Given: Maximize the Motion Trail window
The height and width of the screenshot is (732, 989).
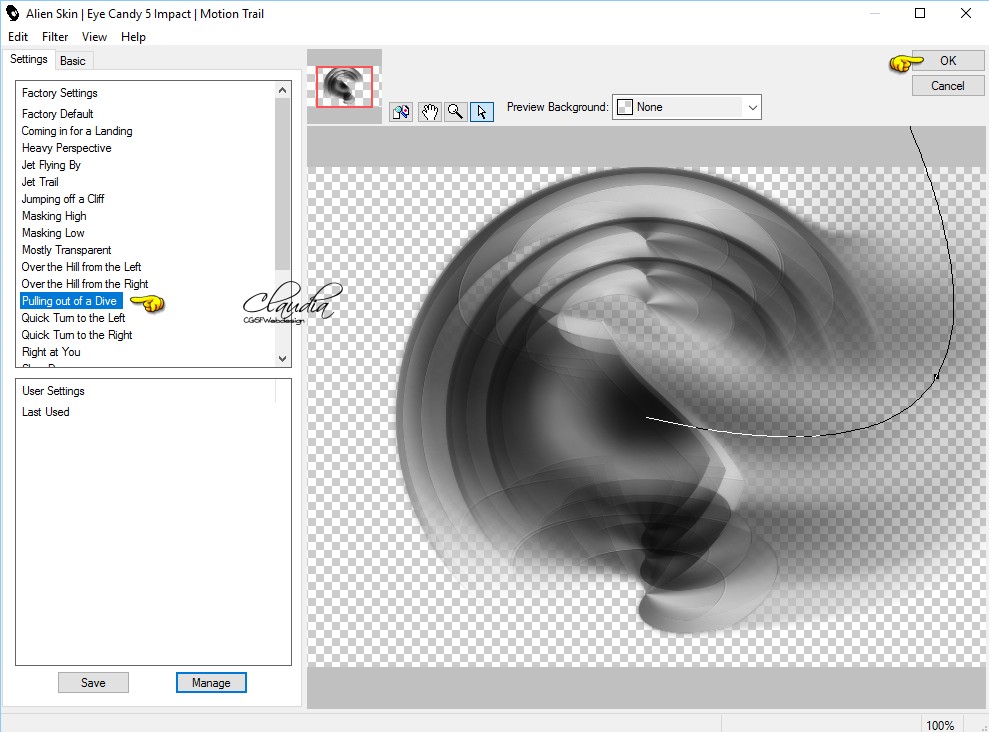Looking at the screenshot, I should [x=920, y=13].
